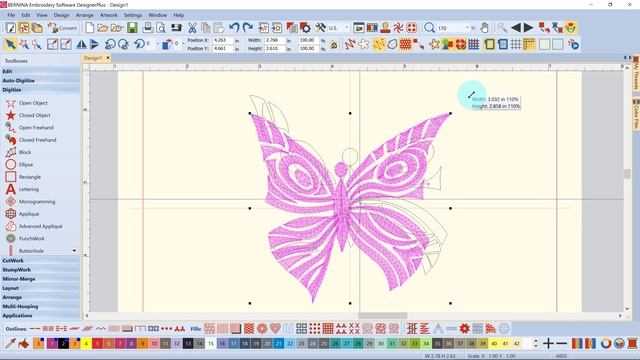
Task: Select blue color swatch 21
Action: click(x=279, y=343)
